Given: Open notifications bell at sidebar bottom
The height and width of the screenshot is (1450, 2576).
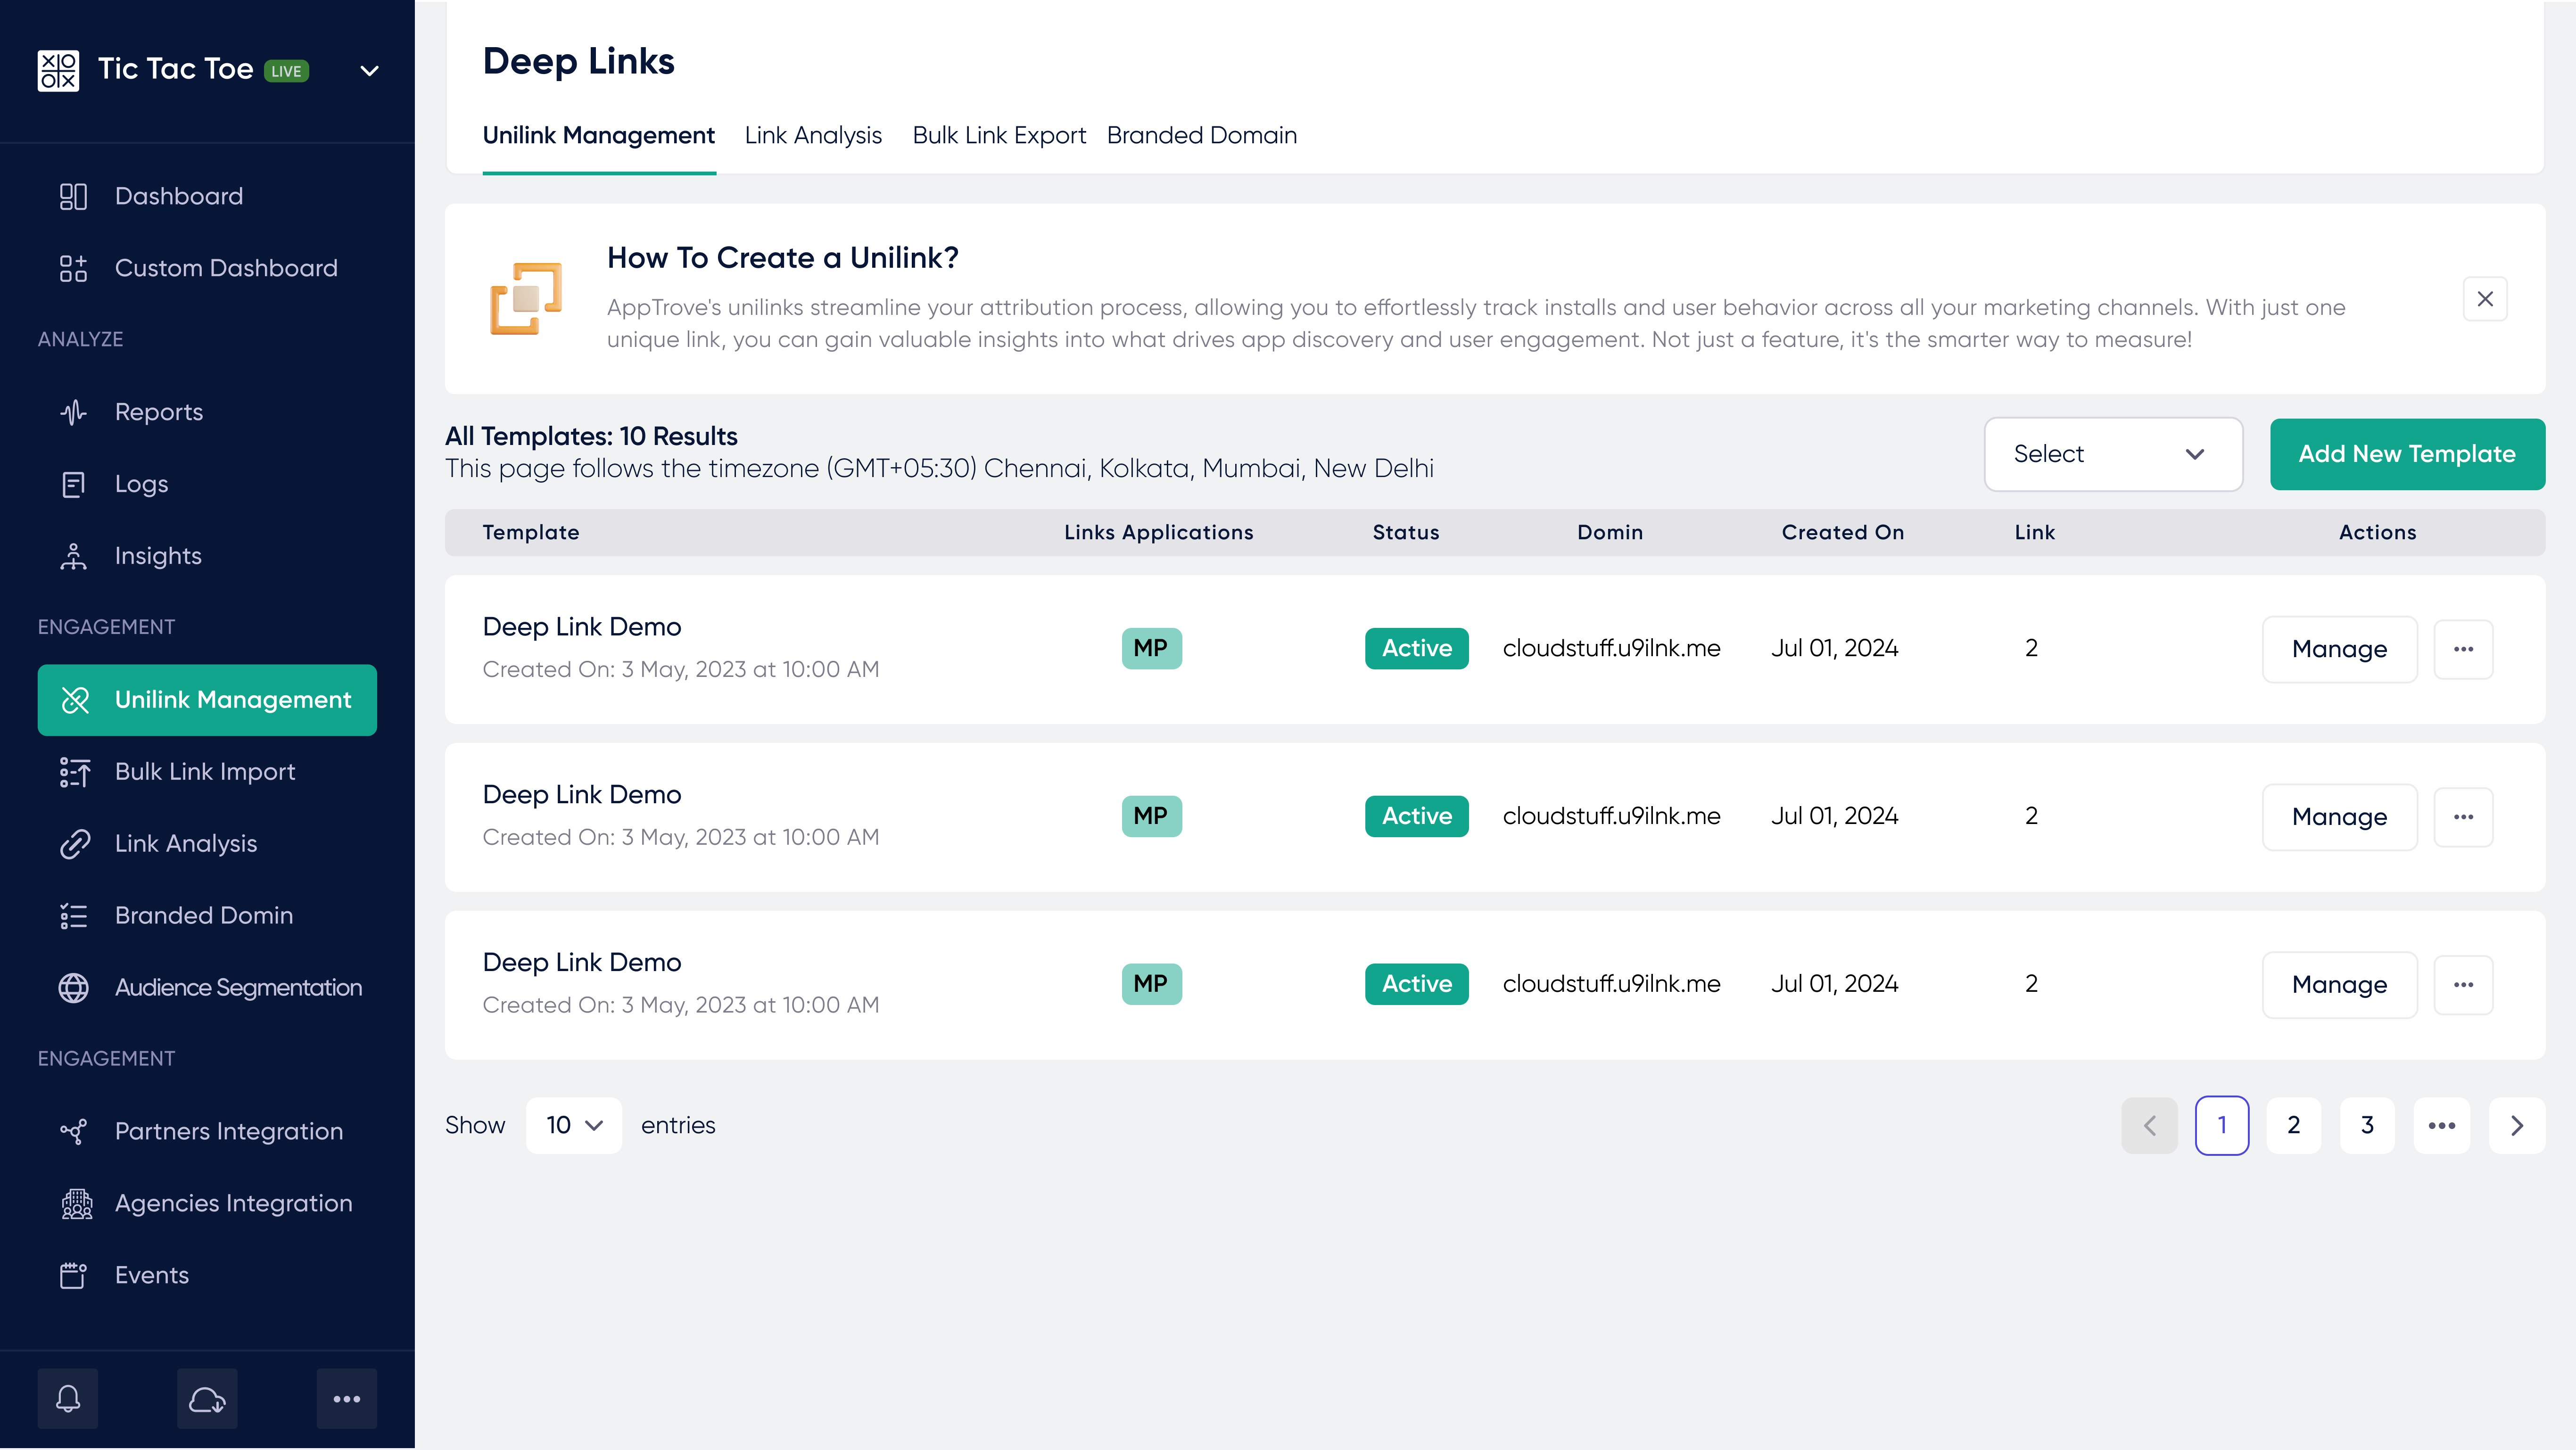Looking at the screenshot, I should point(68,1399).
